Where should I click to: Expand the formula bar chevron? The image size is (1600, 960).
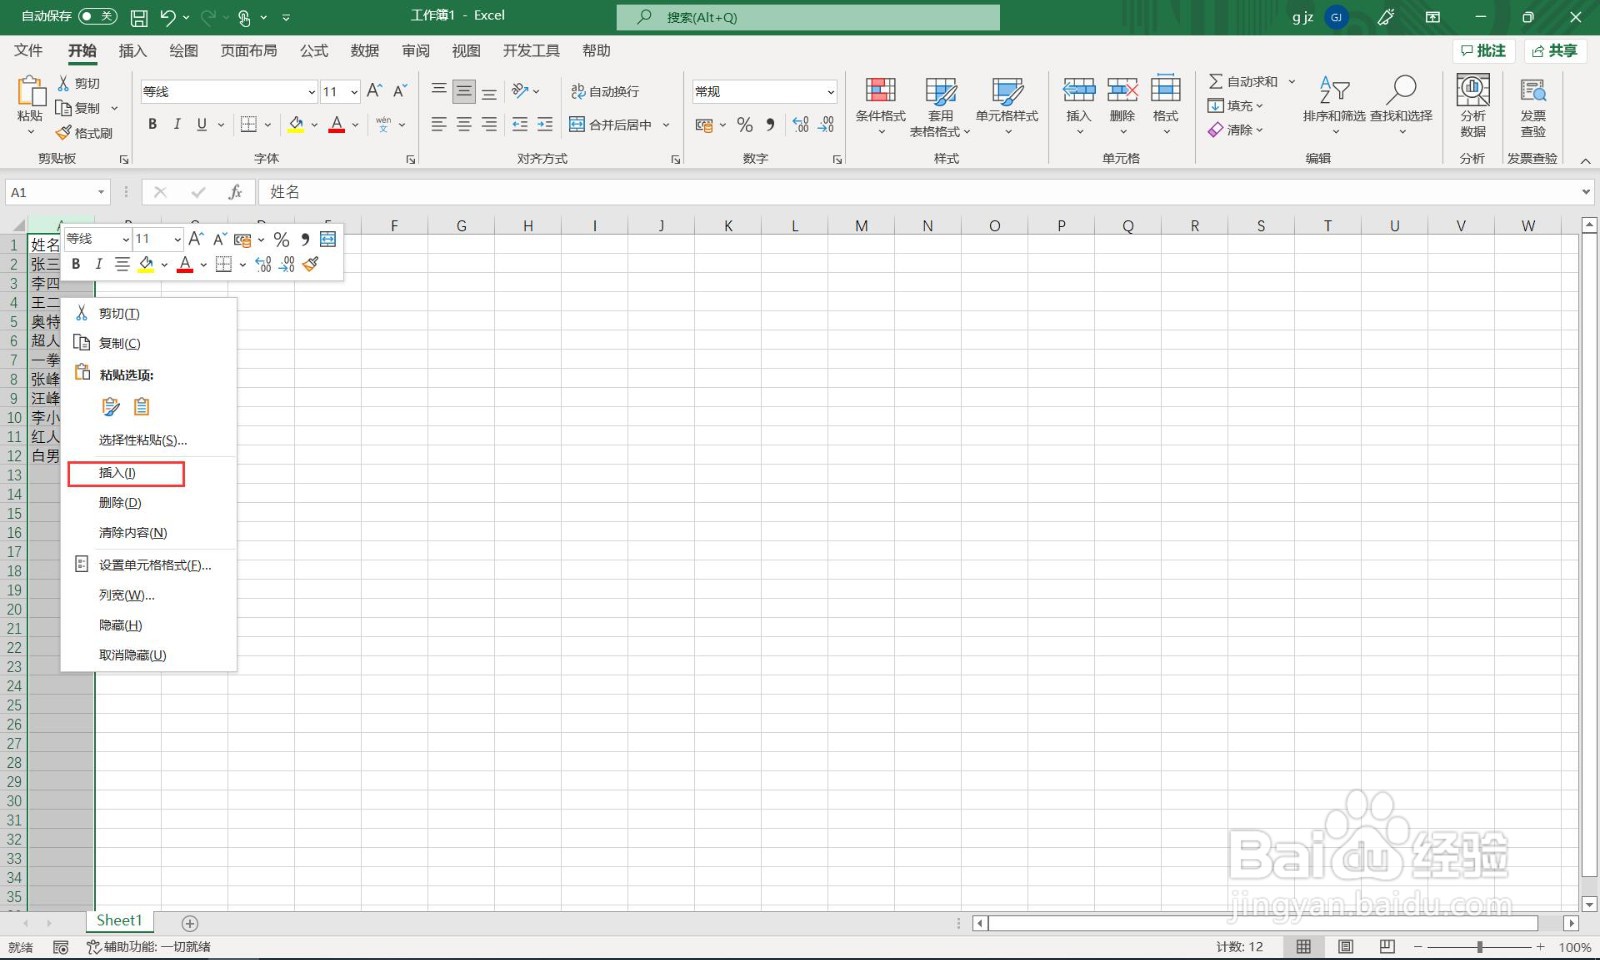pos(1586,192)
